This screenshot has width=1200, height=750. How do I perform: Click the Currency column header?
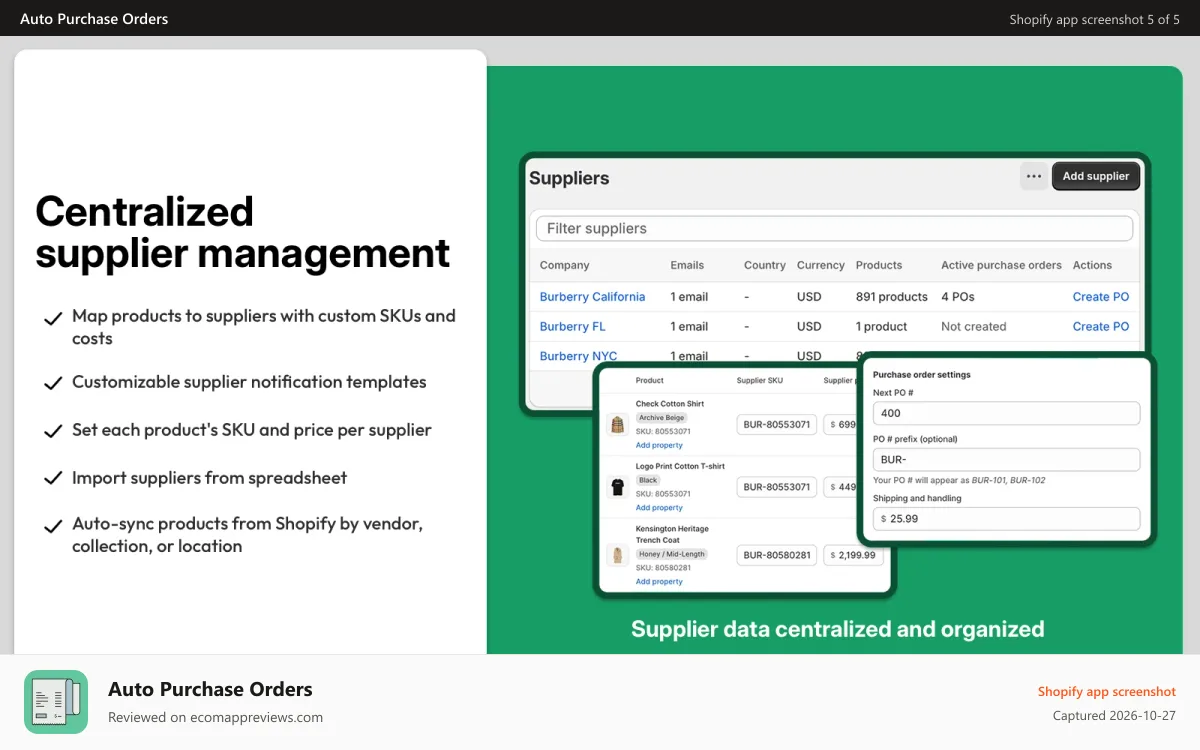coord(821,265)
